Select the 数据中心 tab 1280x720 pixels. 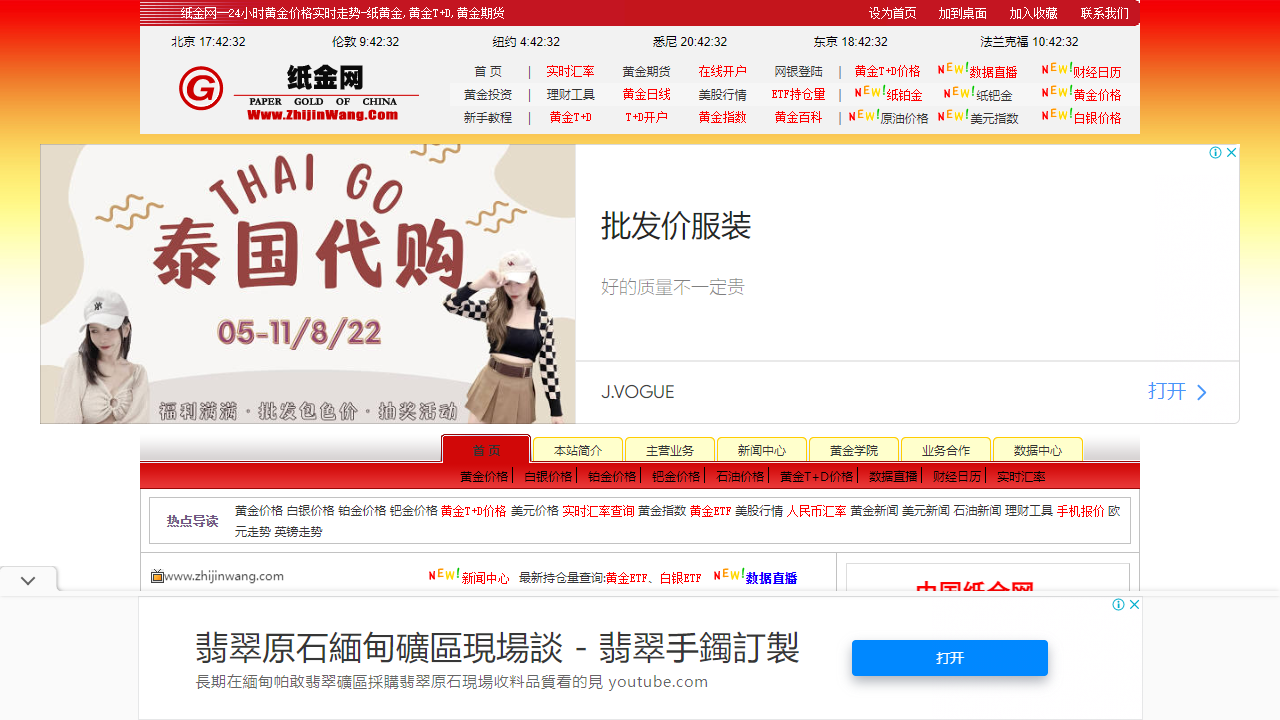click(1037, 450)
